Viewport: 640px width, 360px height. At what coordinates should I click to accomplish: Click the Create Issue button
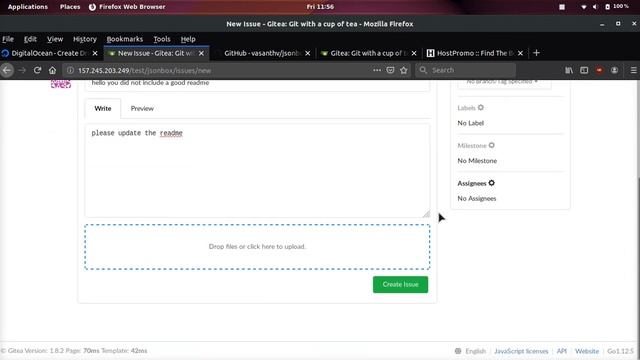tap(400, 284)
